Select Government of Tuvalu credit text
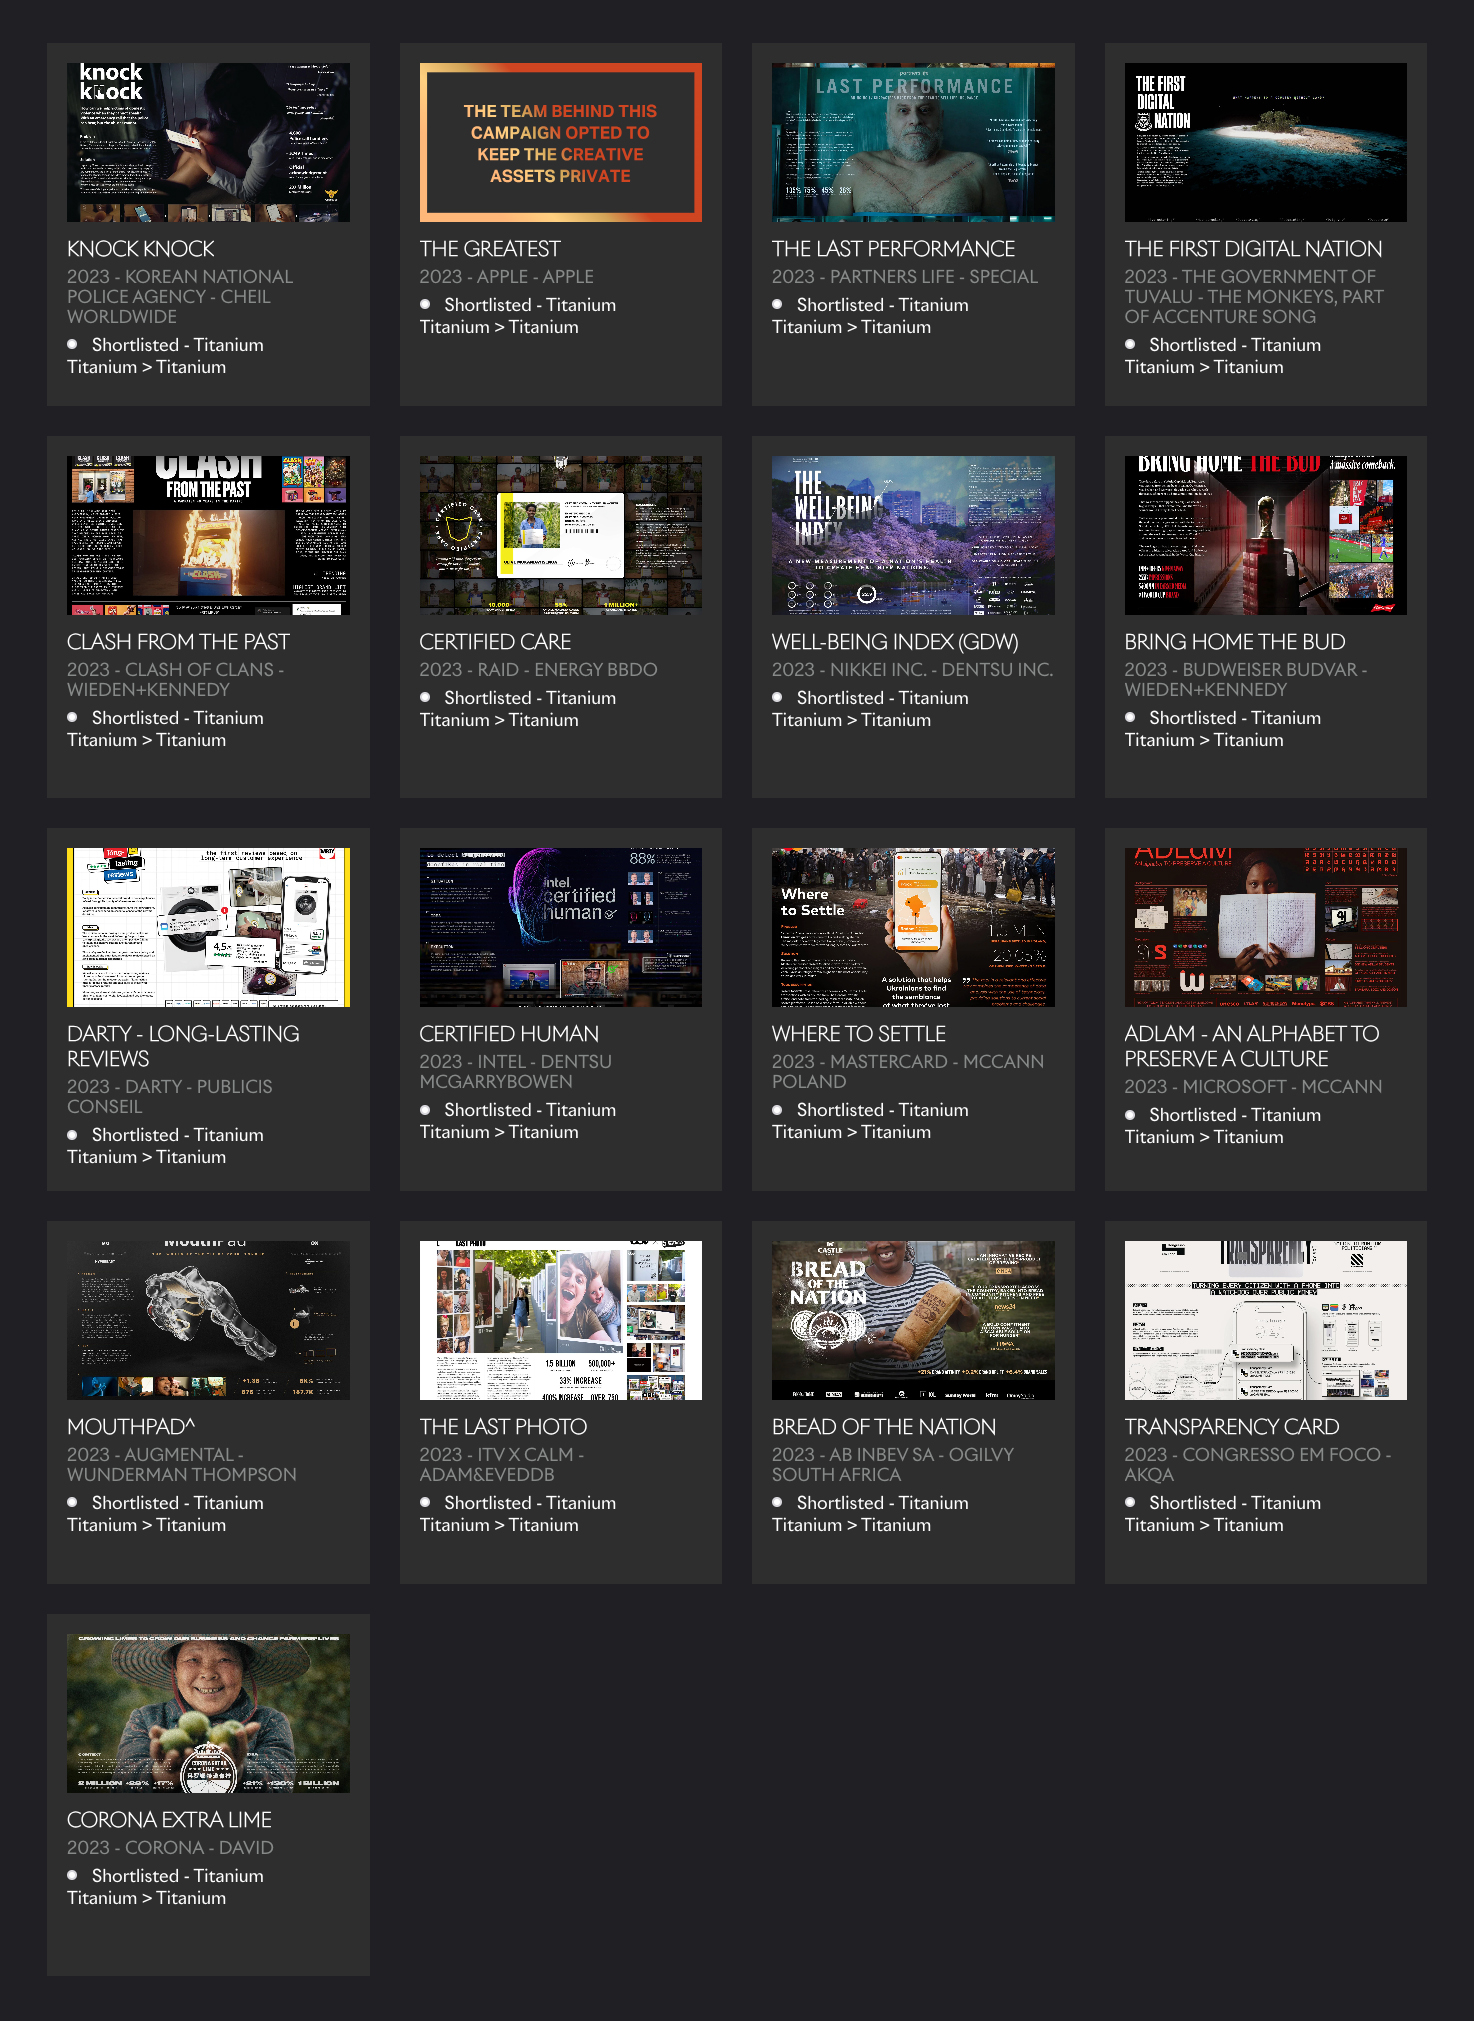Viewport: 1474px width, 2021px height. click(1254, 297)
